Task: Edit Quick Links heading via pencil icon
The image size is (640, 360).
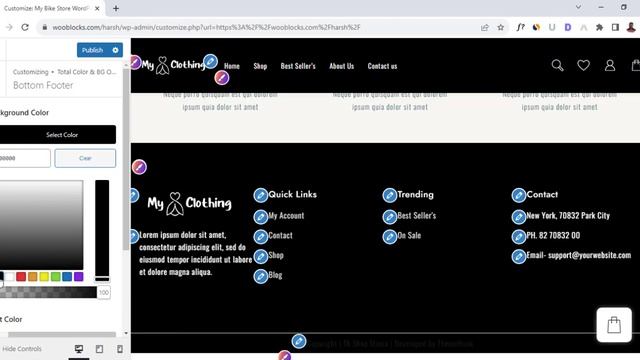Action: (260, 195)
